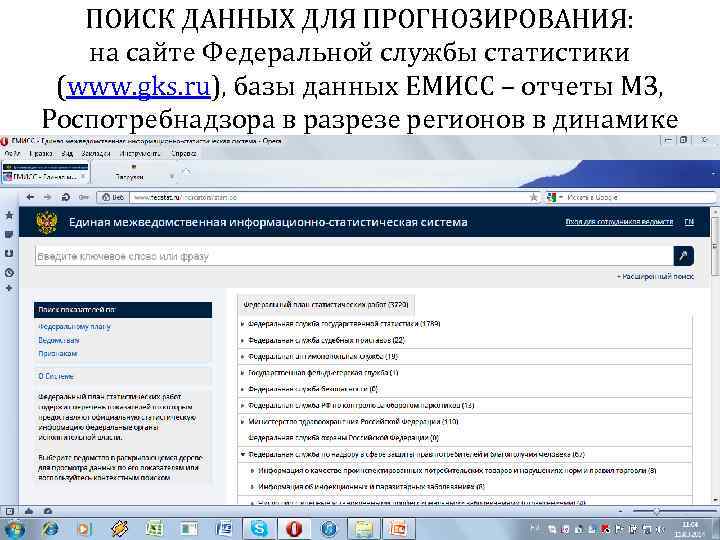Open the Правка menu
Image resolution: width=720 pixels, height=540 pixels.
tap(40, 153)
